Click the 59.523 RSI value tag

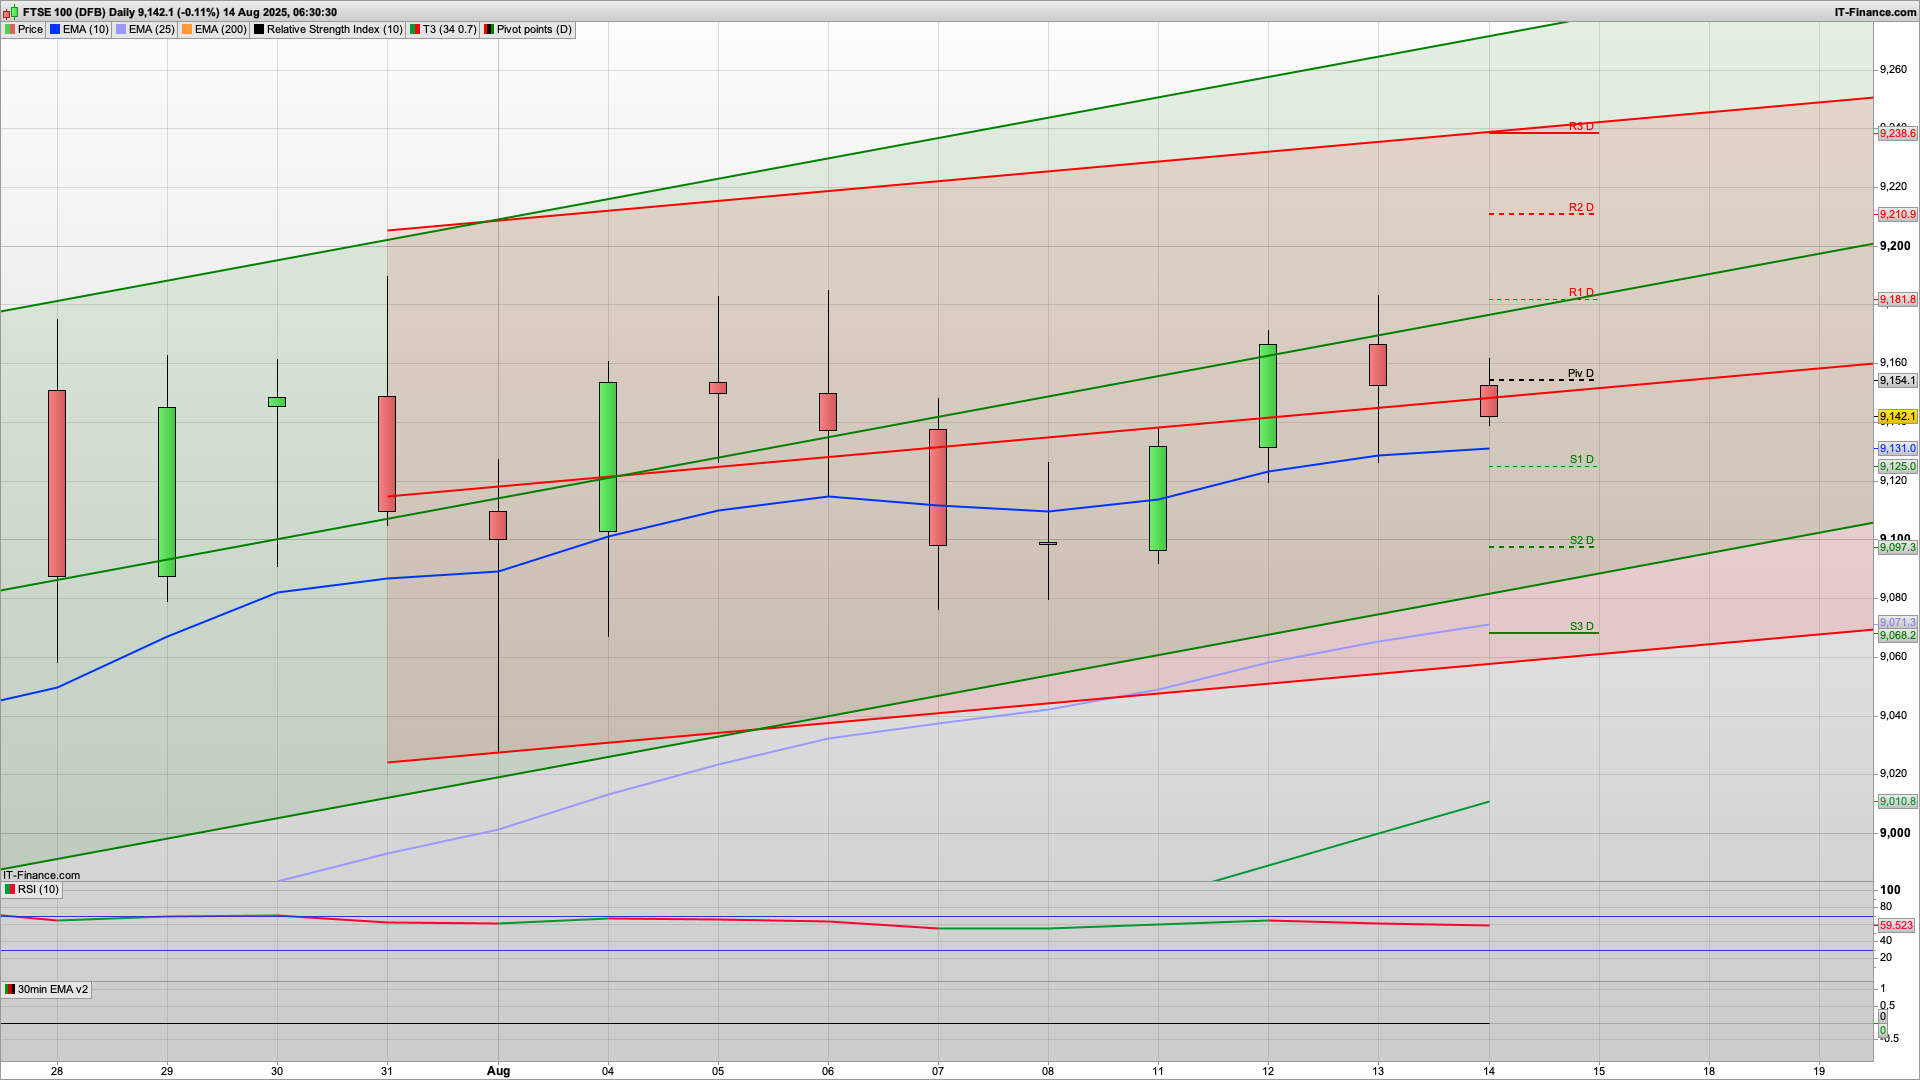1896,925
